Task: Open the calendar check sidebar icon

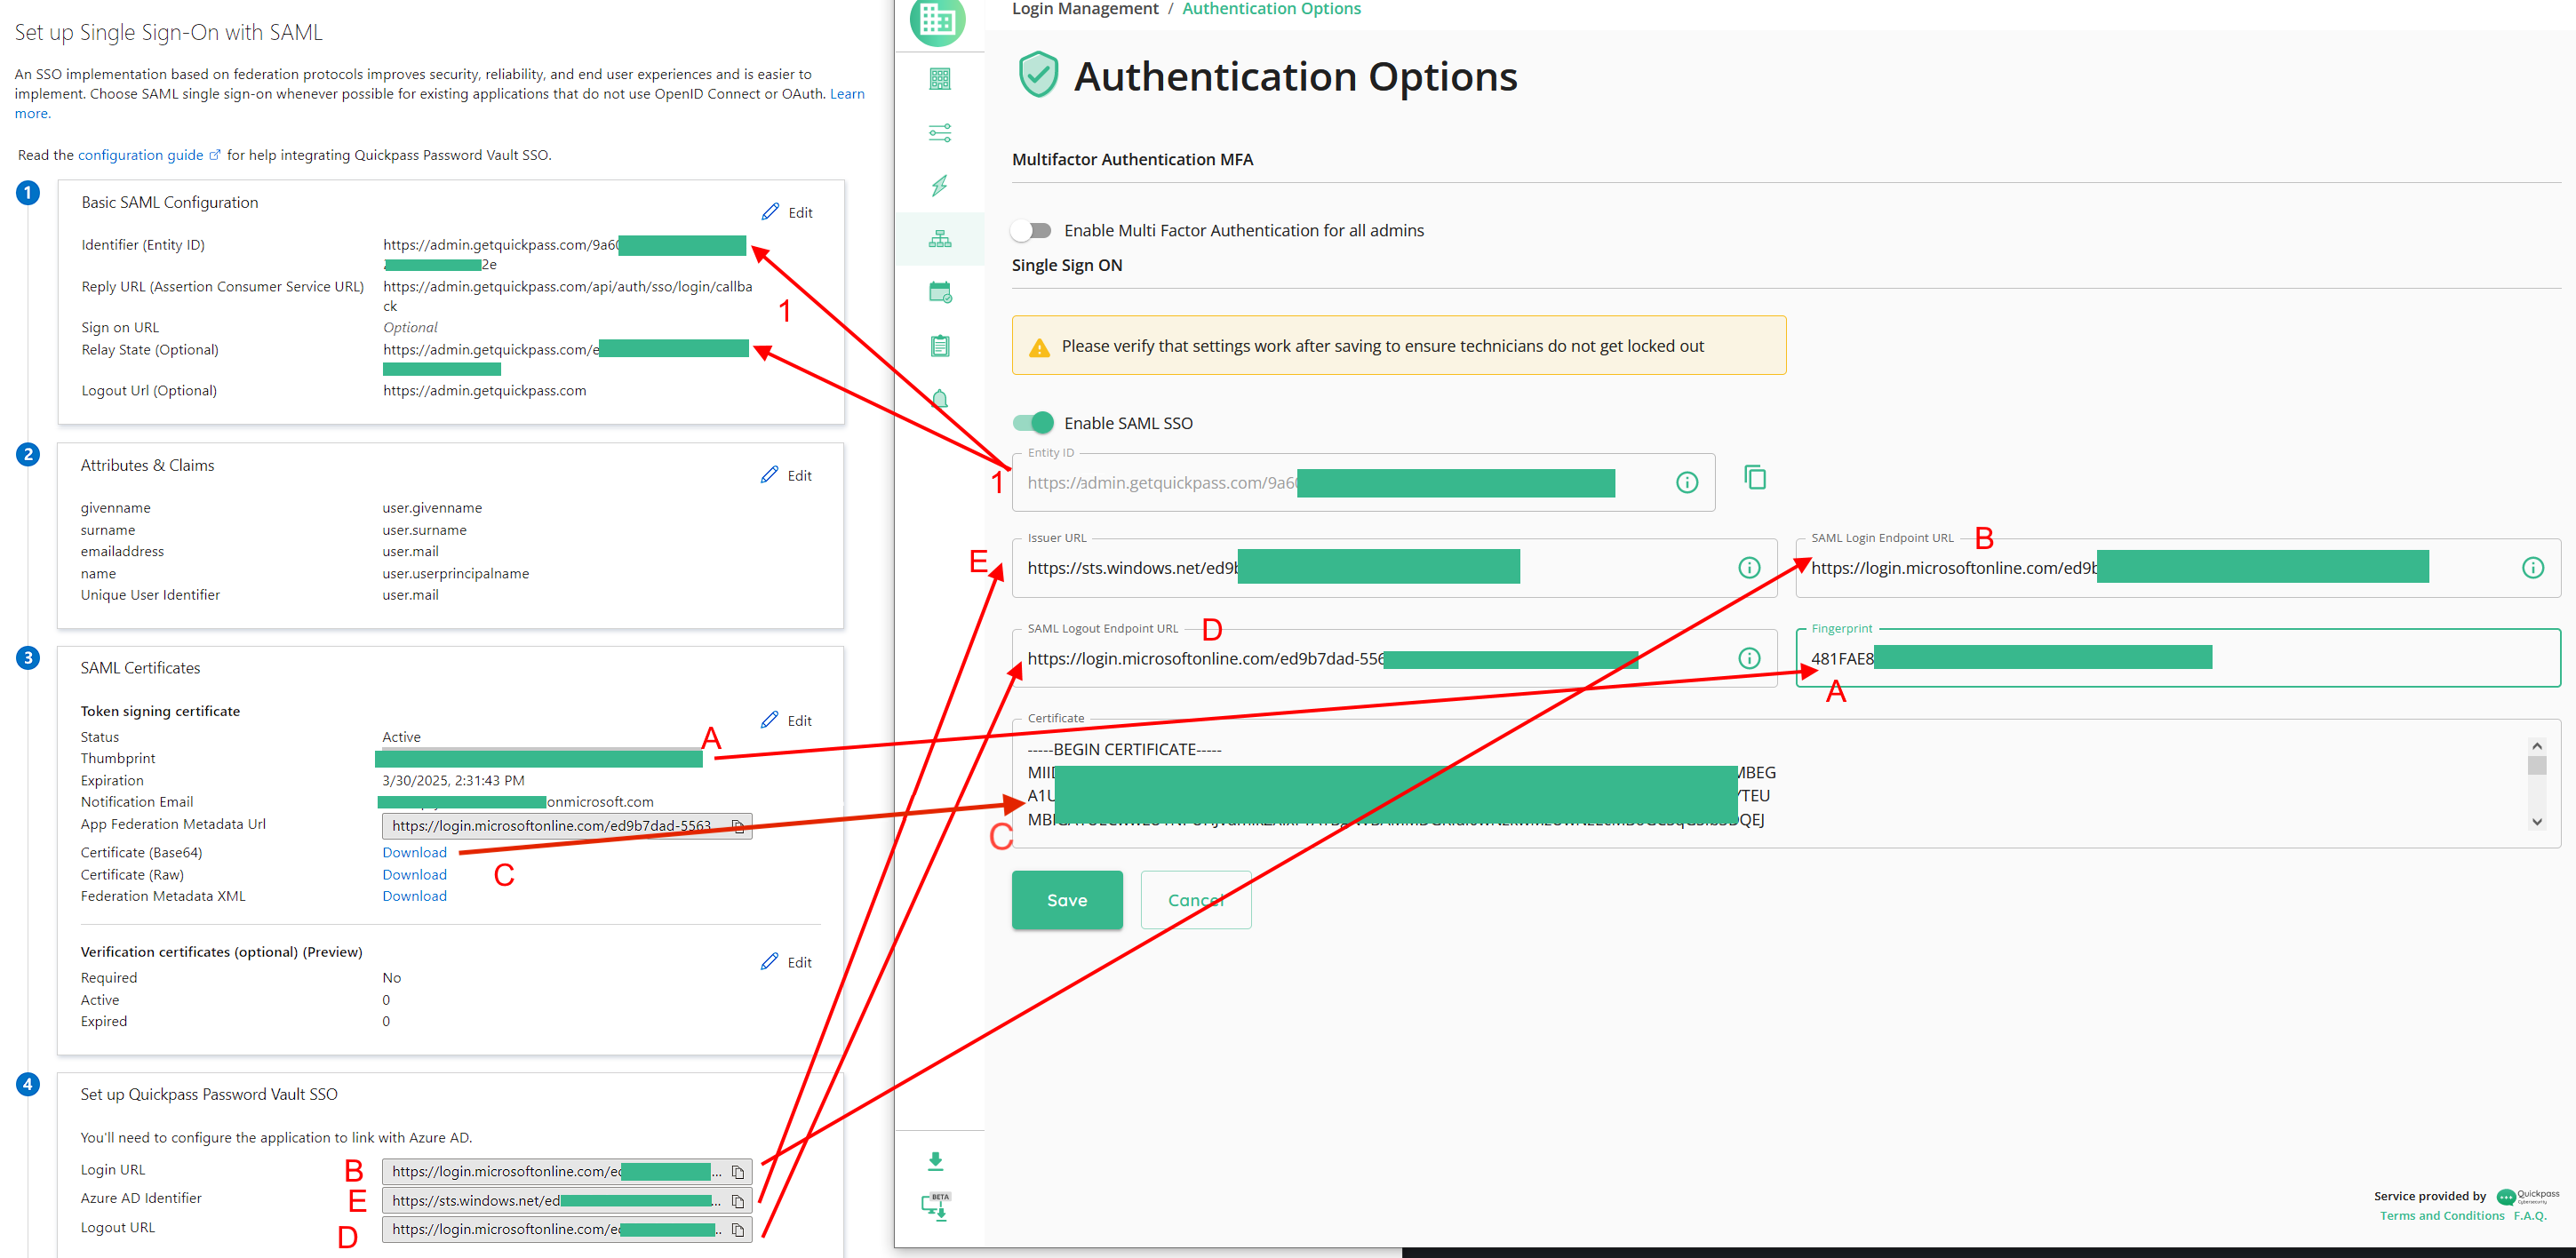Action: (939, 292)
